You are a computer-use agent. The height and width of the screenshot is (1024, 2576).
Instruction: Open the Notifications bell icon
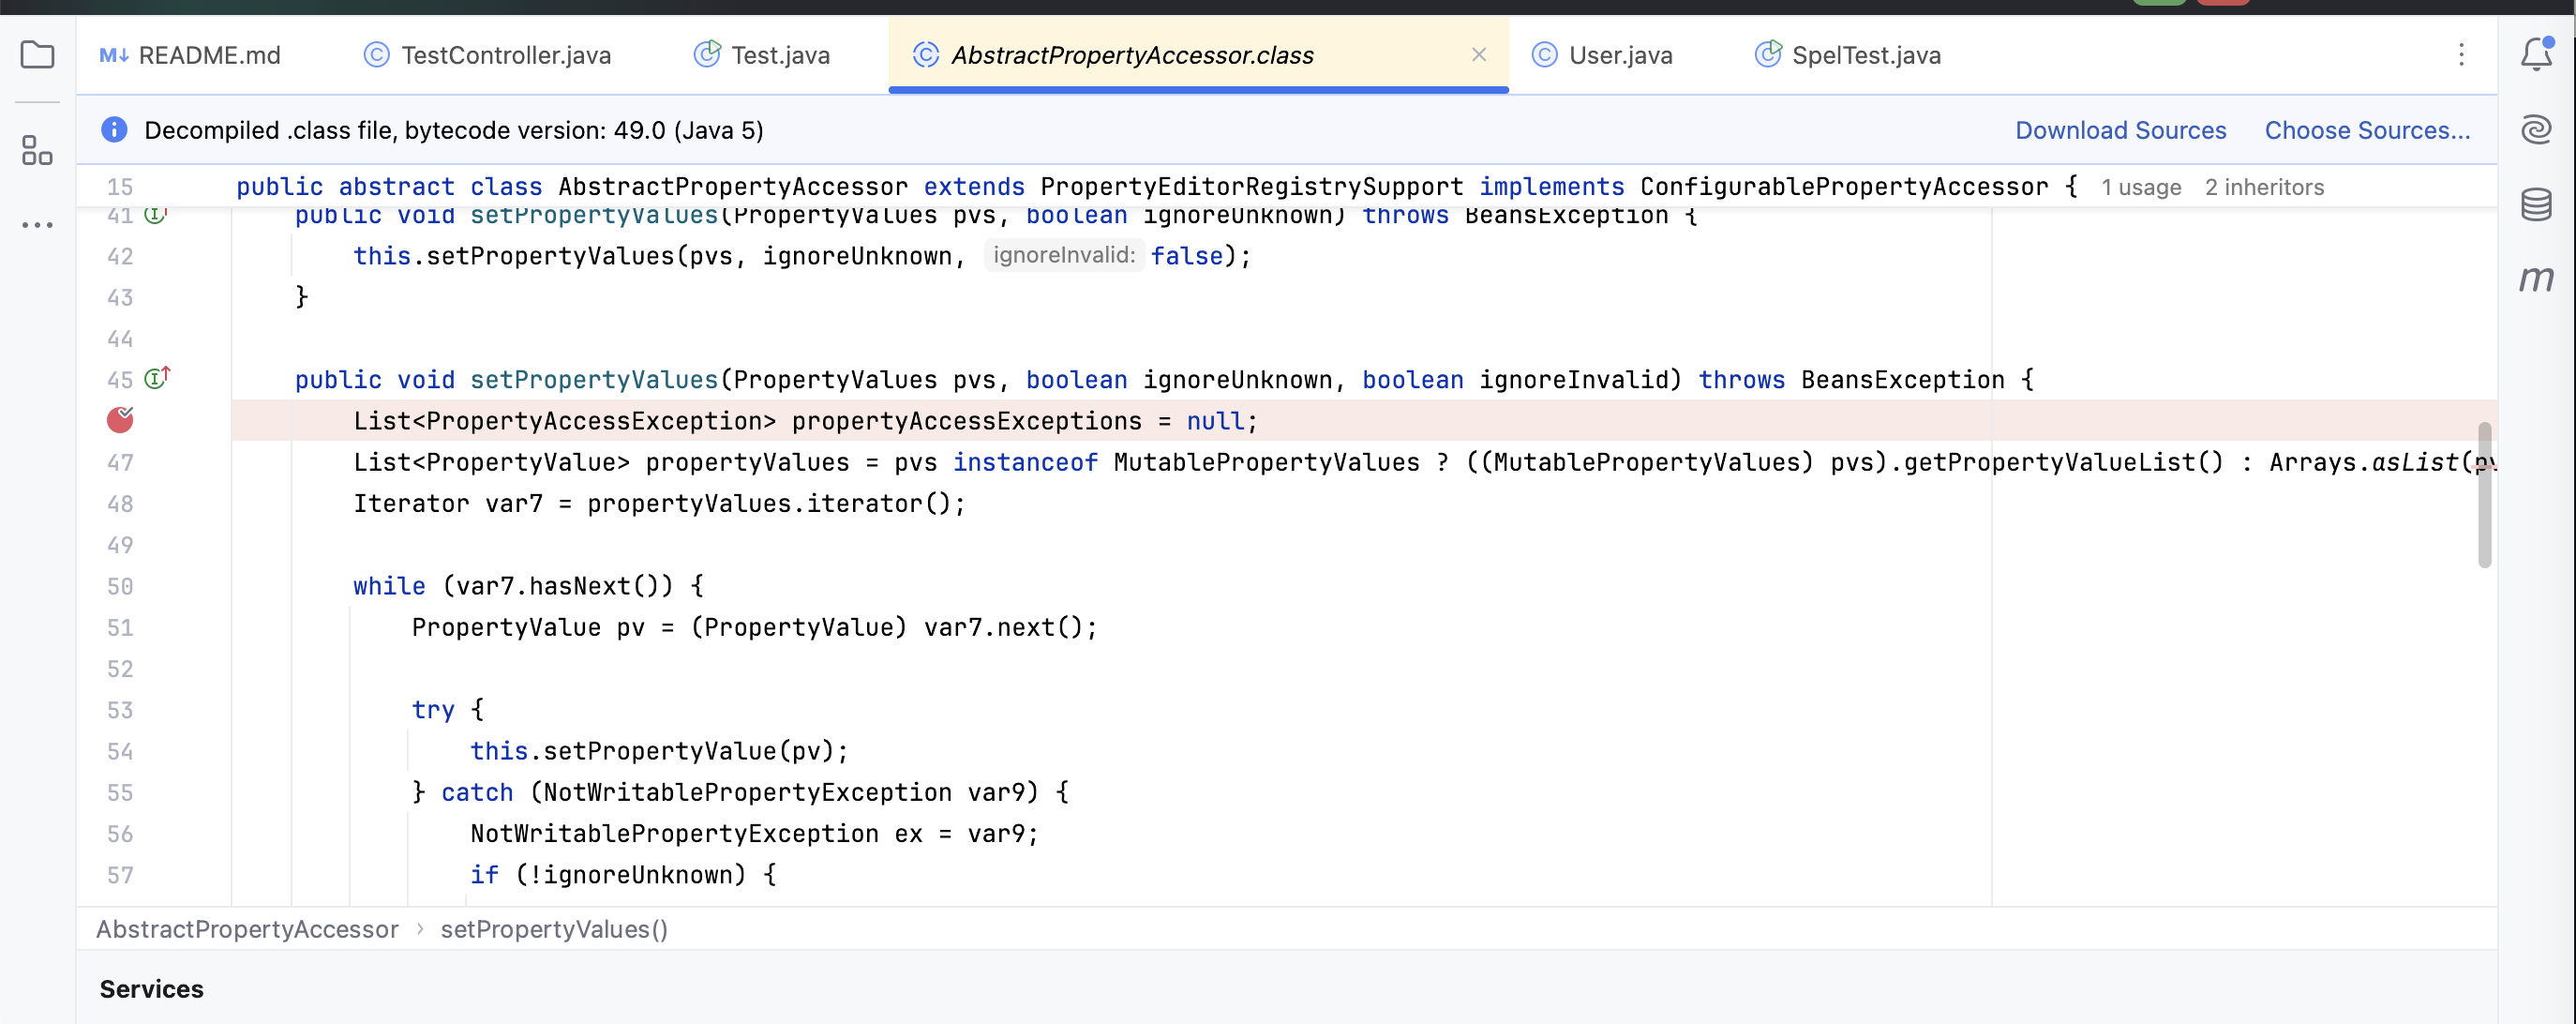(x=2535, y=54)
